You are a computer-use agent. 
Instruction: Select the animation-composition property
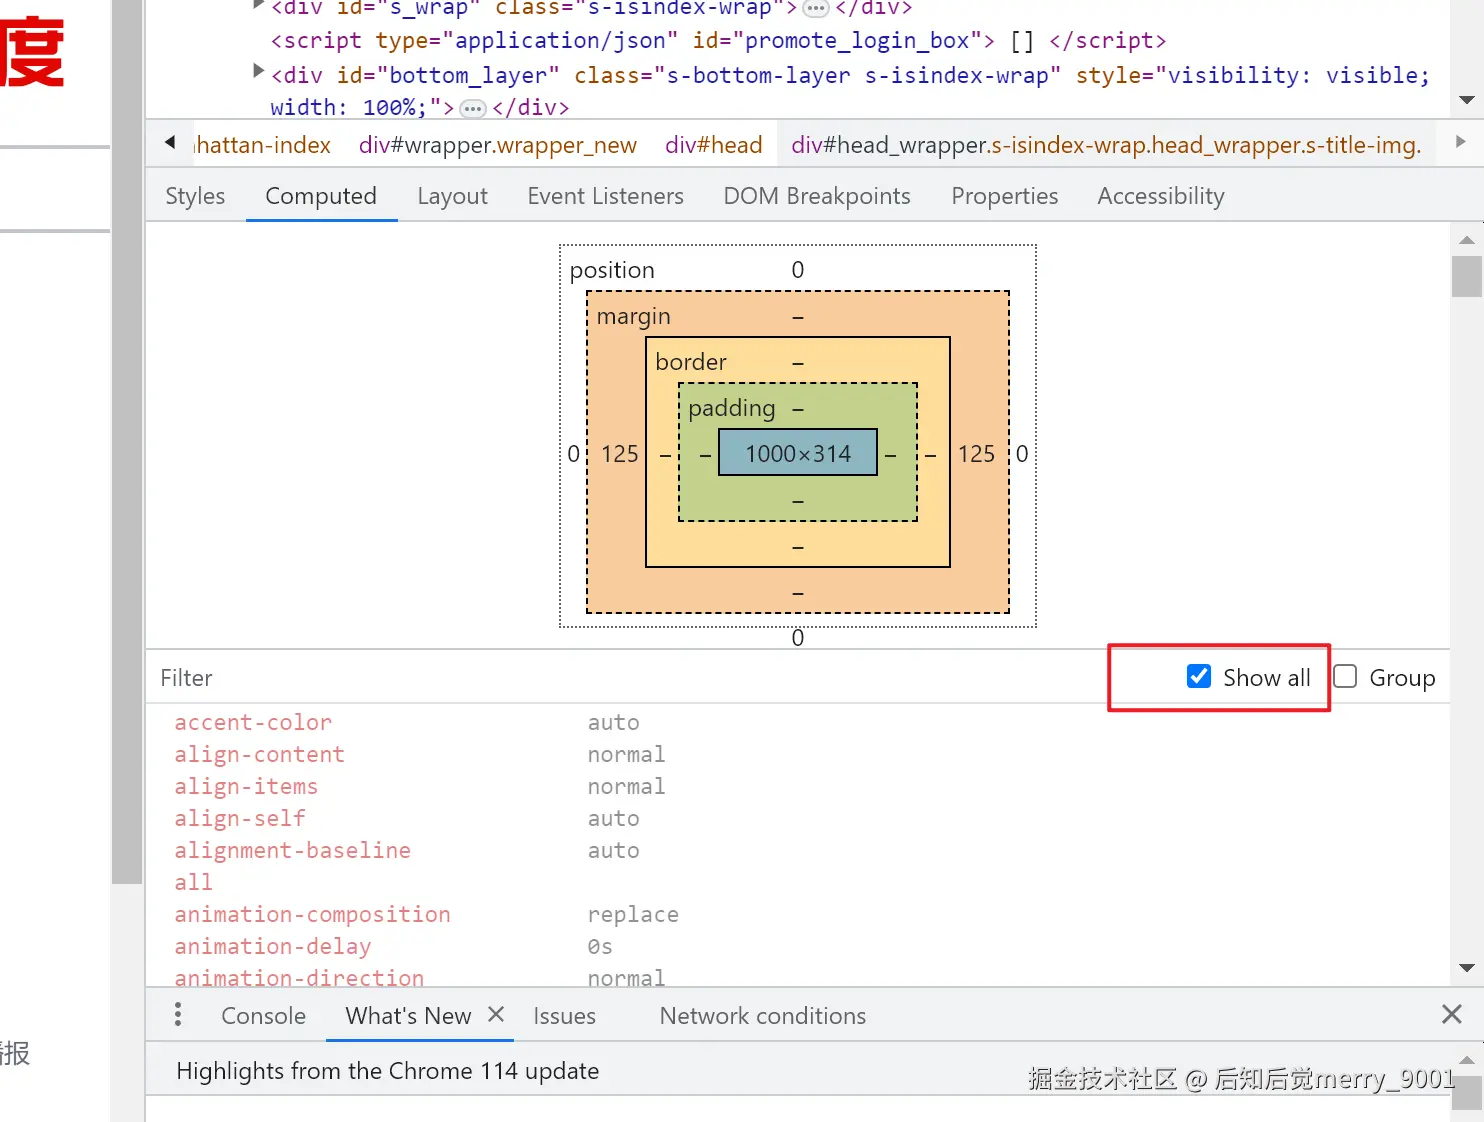tap(312, 914)
